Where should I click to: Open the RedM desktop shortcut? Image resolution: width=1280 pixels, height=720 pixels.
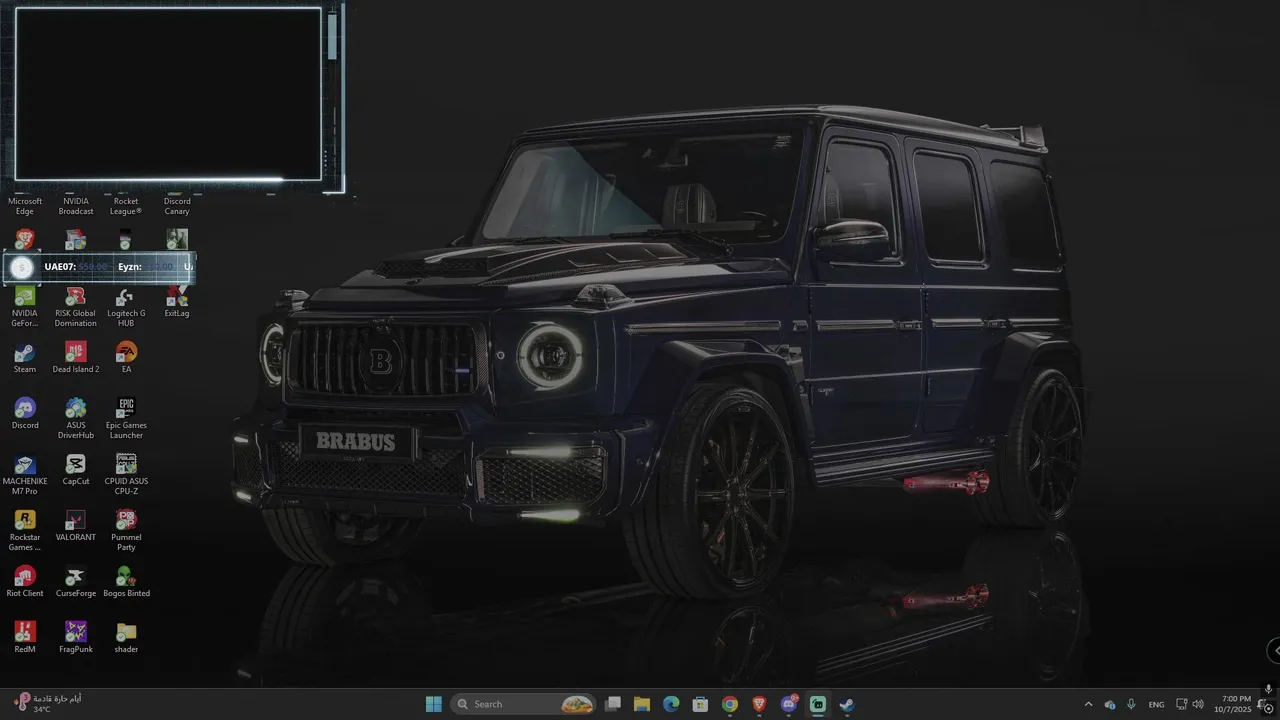pyautogui.click(x=25, y=637)
